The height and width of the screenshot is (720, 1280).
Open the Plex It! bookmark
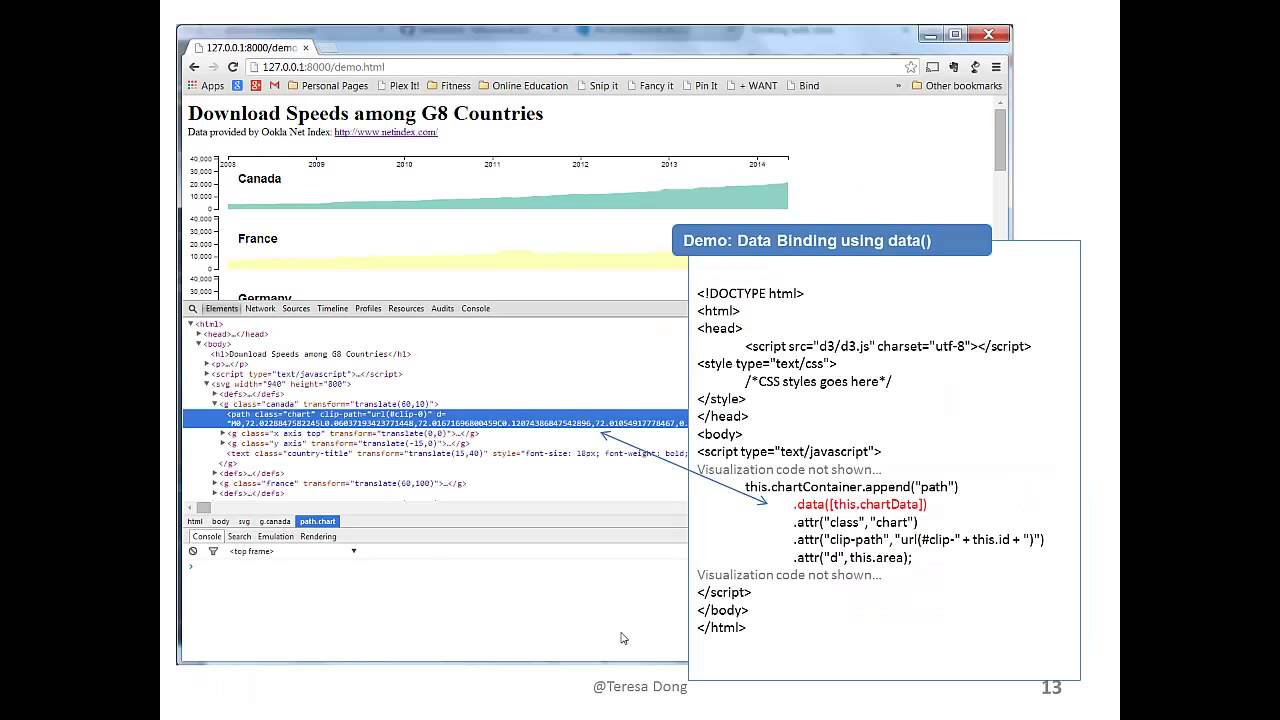coord(398,86)
